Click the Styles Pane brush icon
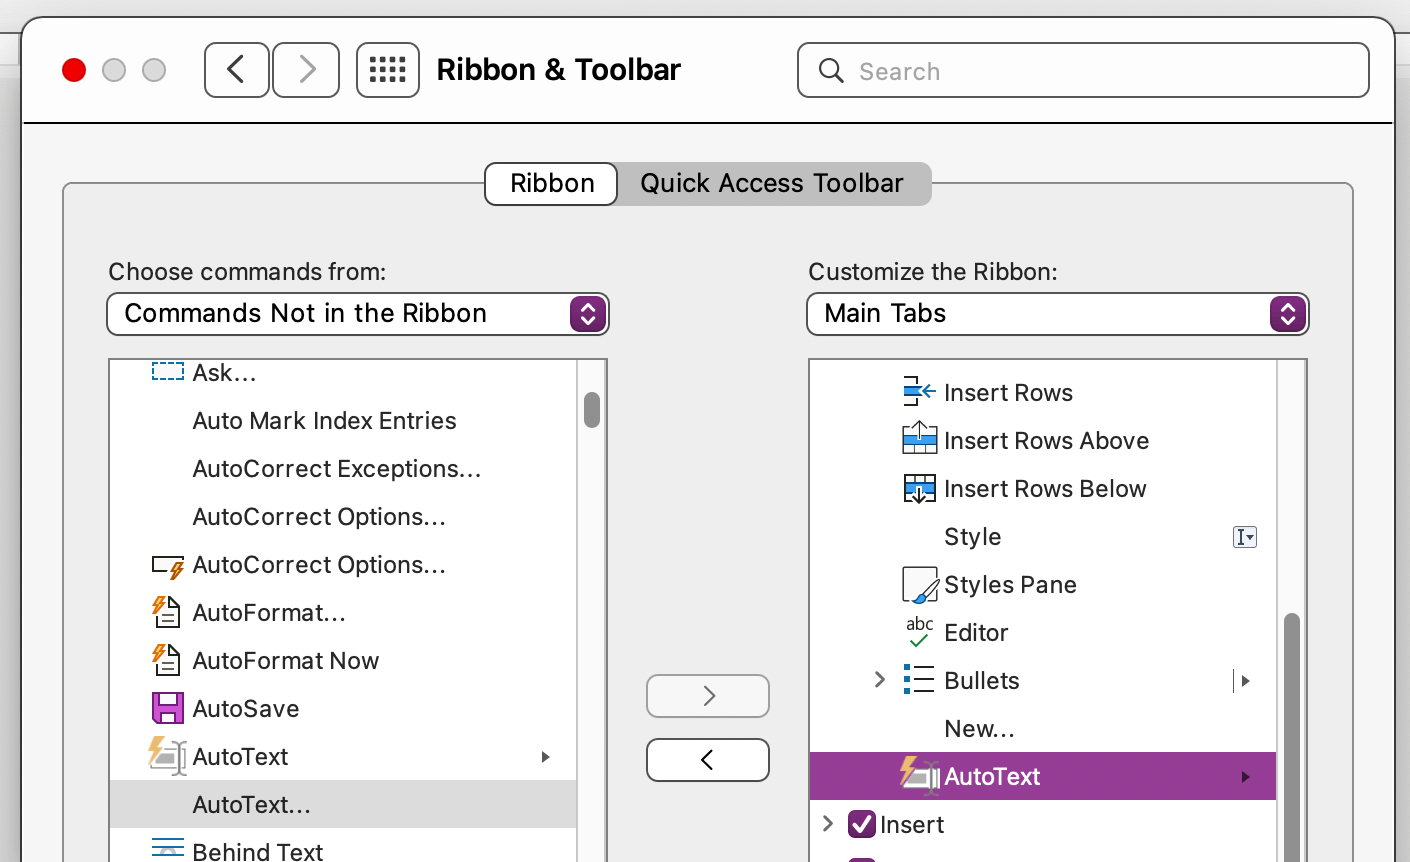The width and height of the screenshot is (1410, 862). (x=920, y=585)
